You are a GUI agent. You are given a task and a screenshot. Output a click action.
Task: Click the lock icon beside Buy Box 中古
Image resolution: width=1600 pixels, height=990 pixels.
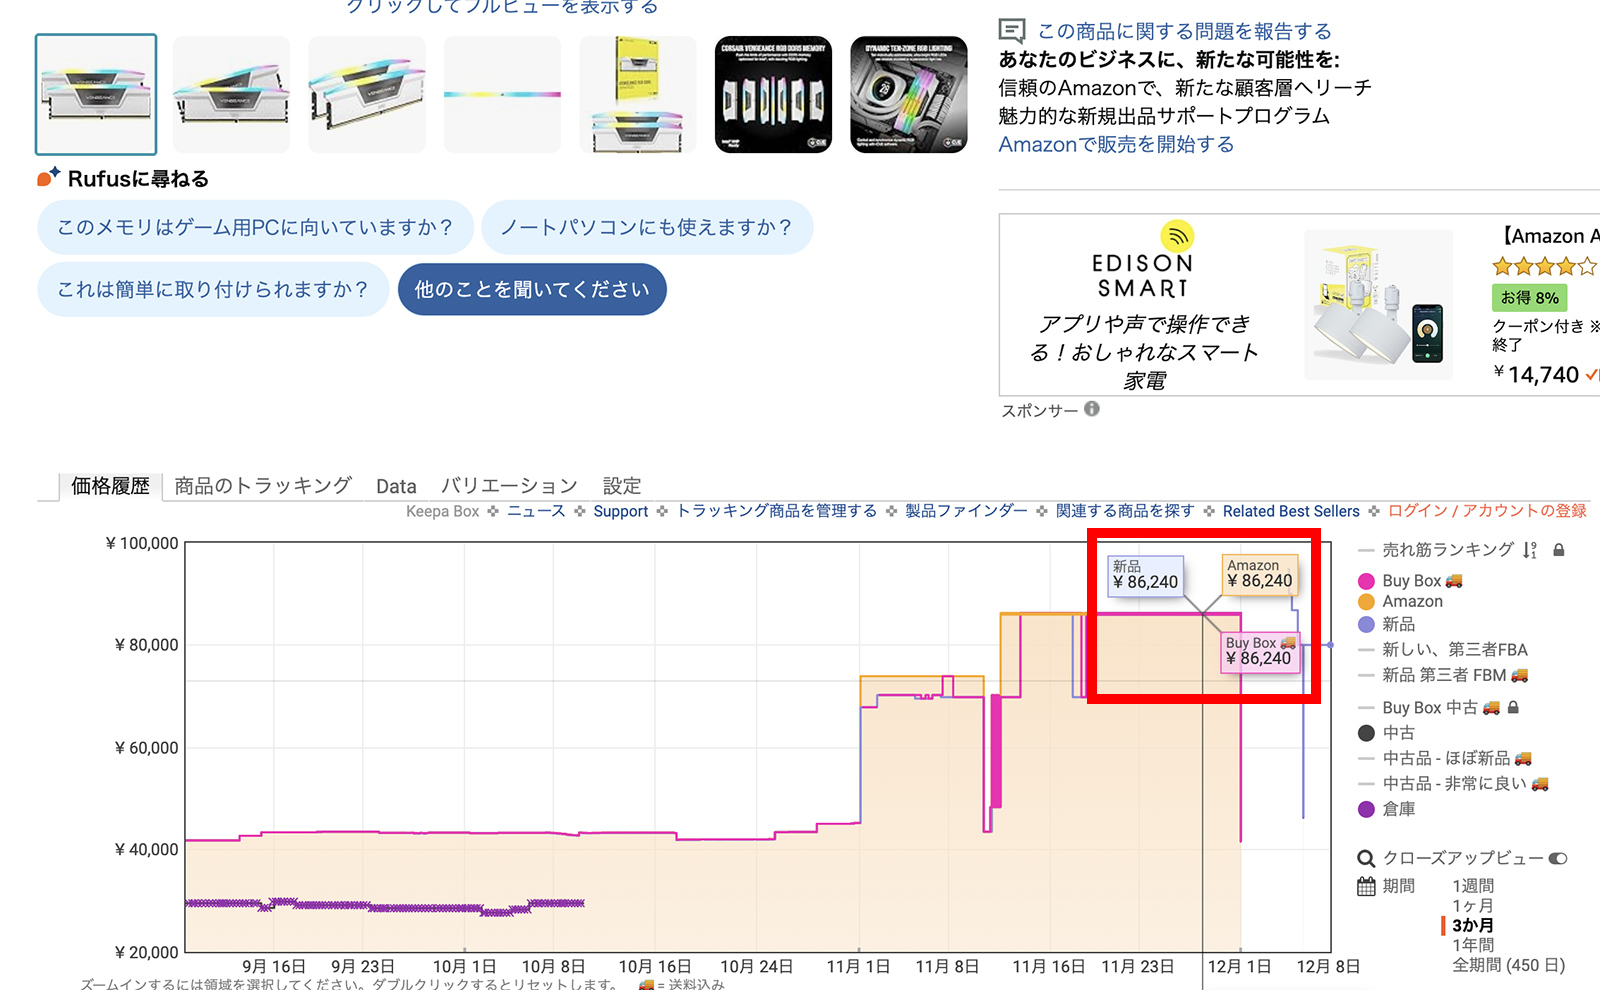1513,707
